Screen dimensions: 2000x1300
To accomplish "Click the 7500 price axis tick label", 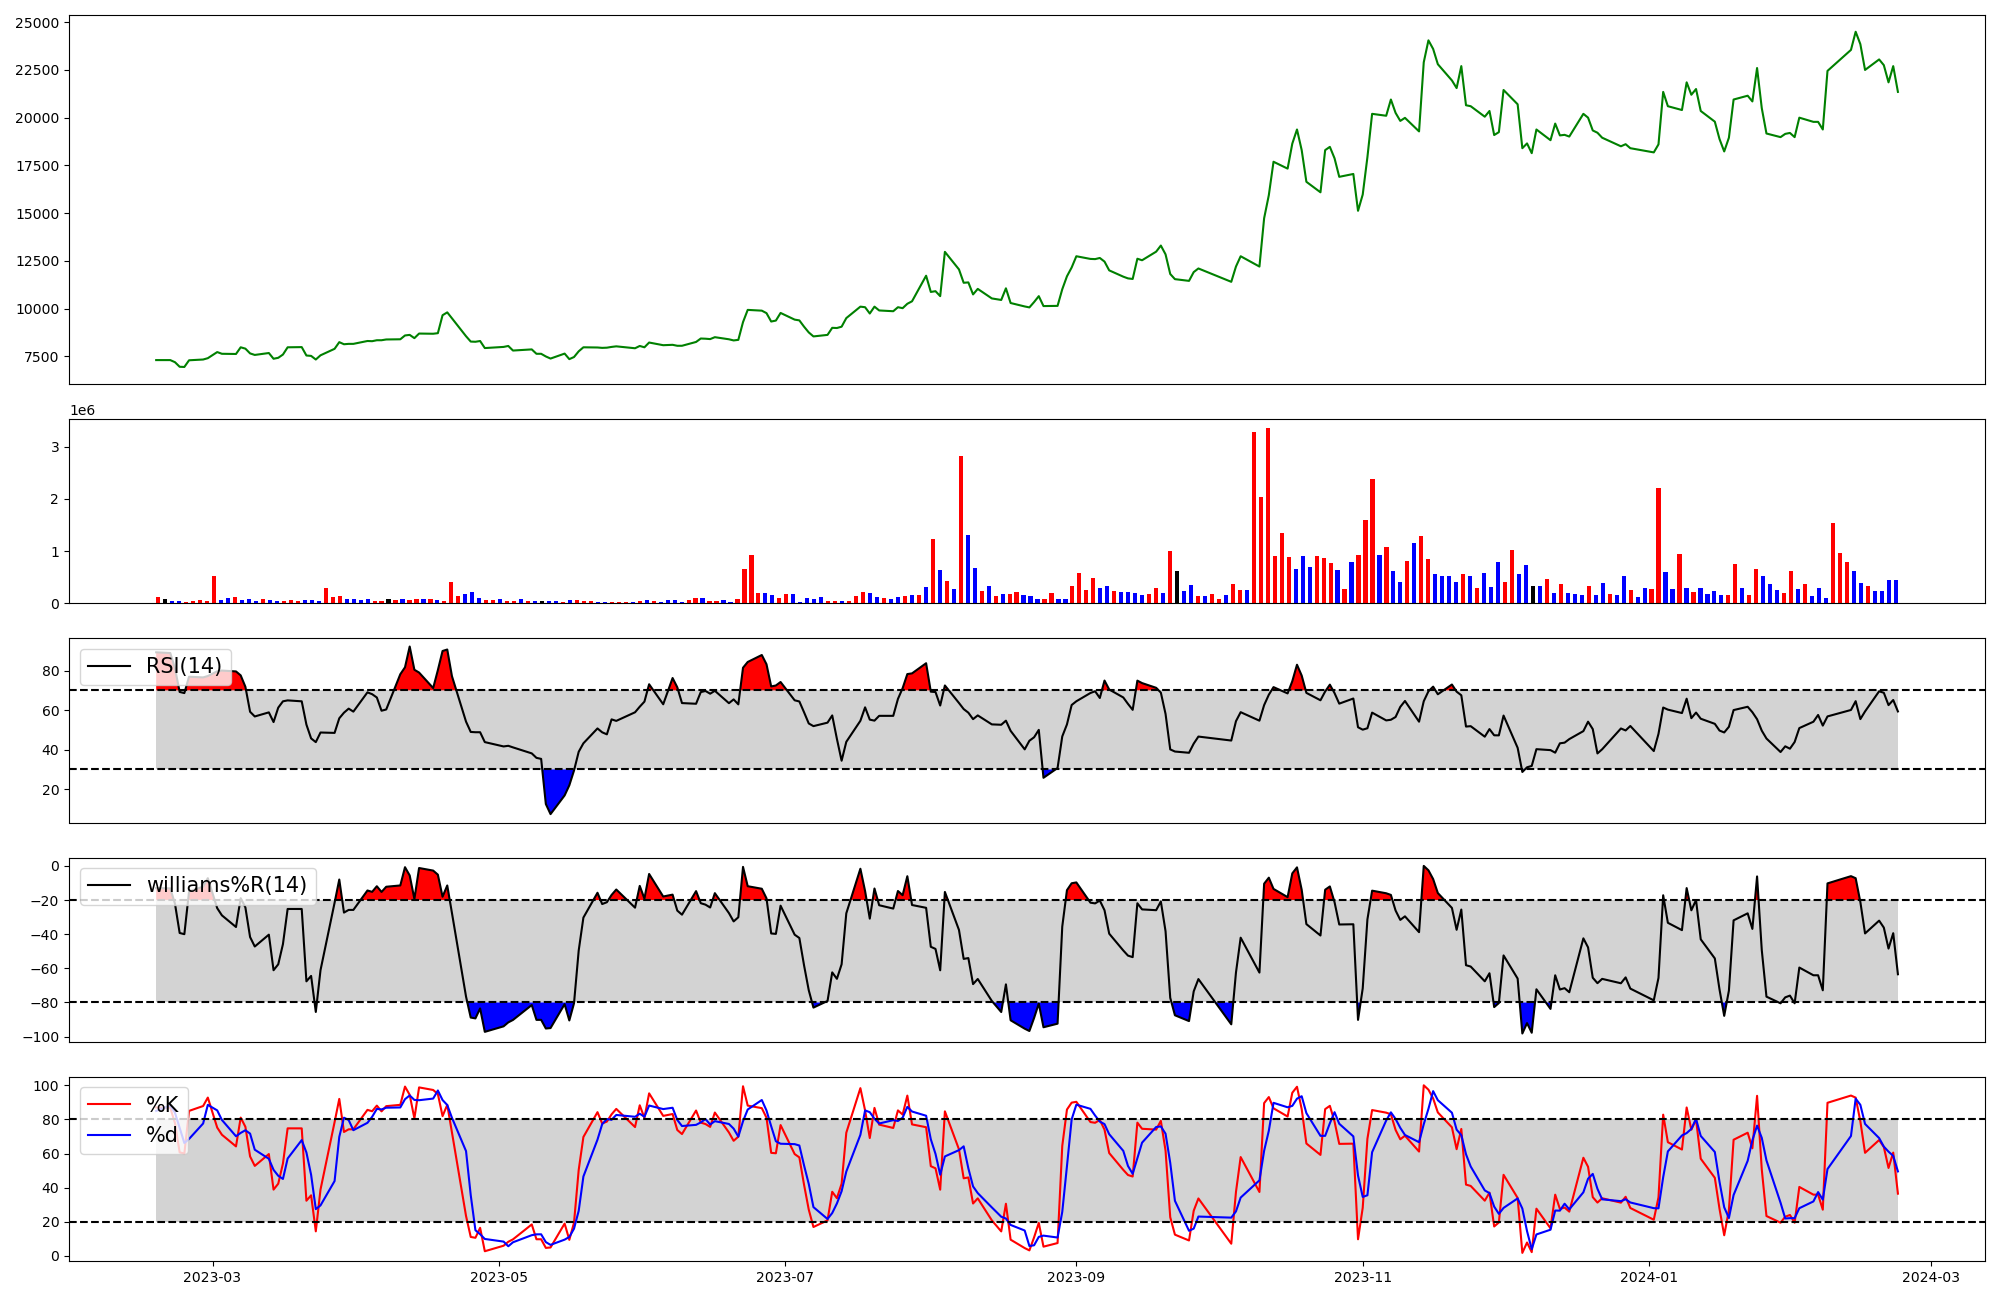I will [x=41, y=357].
